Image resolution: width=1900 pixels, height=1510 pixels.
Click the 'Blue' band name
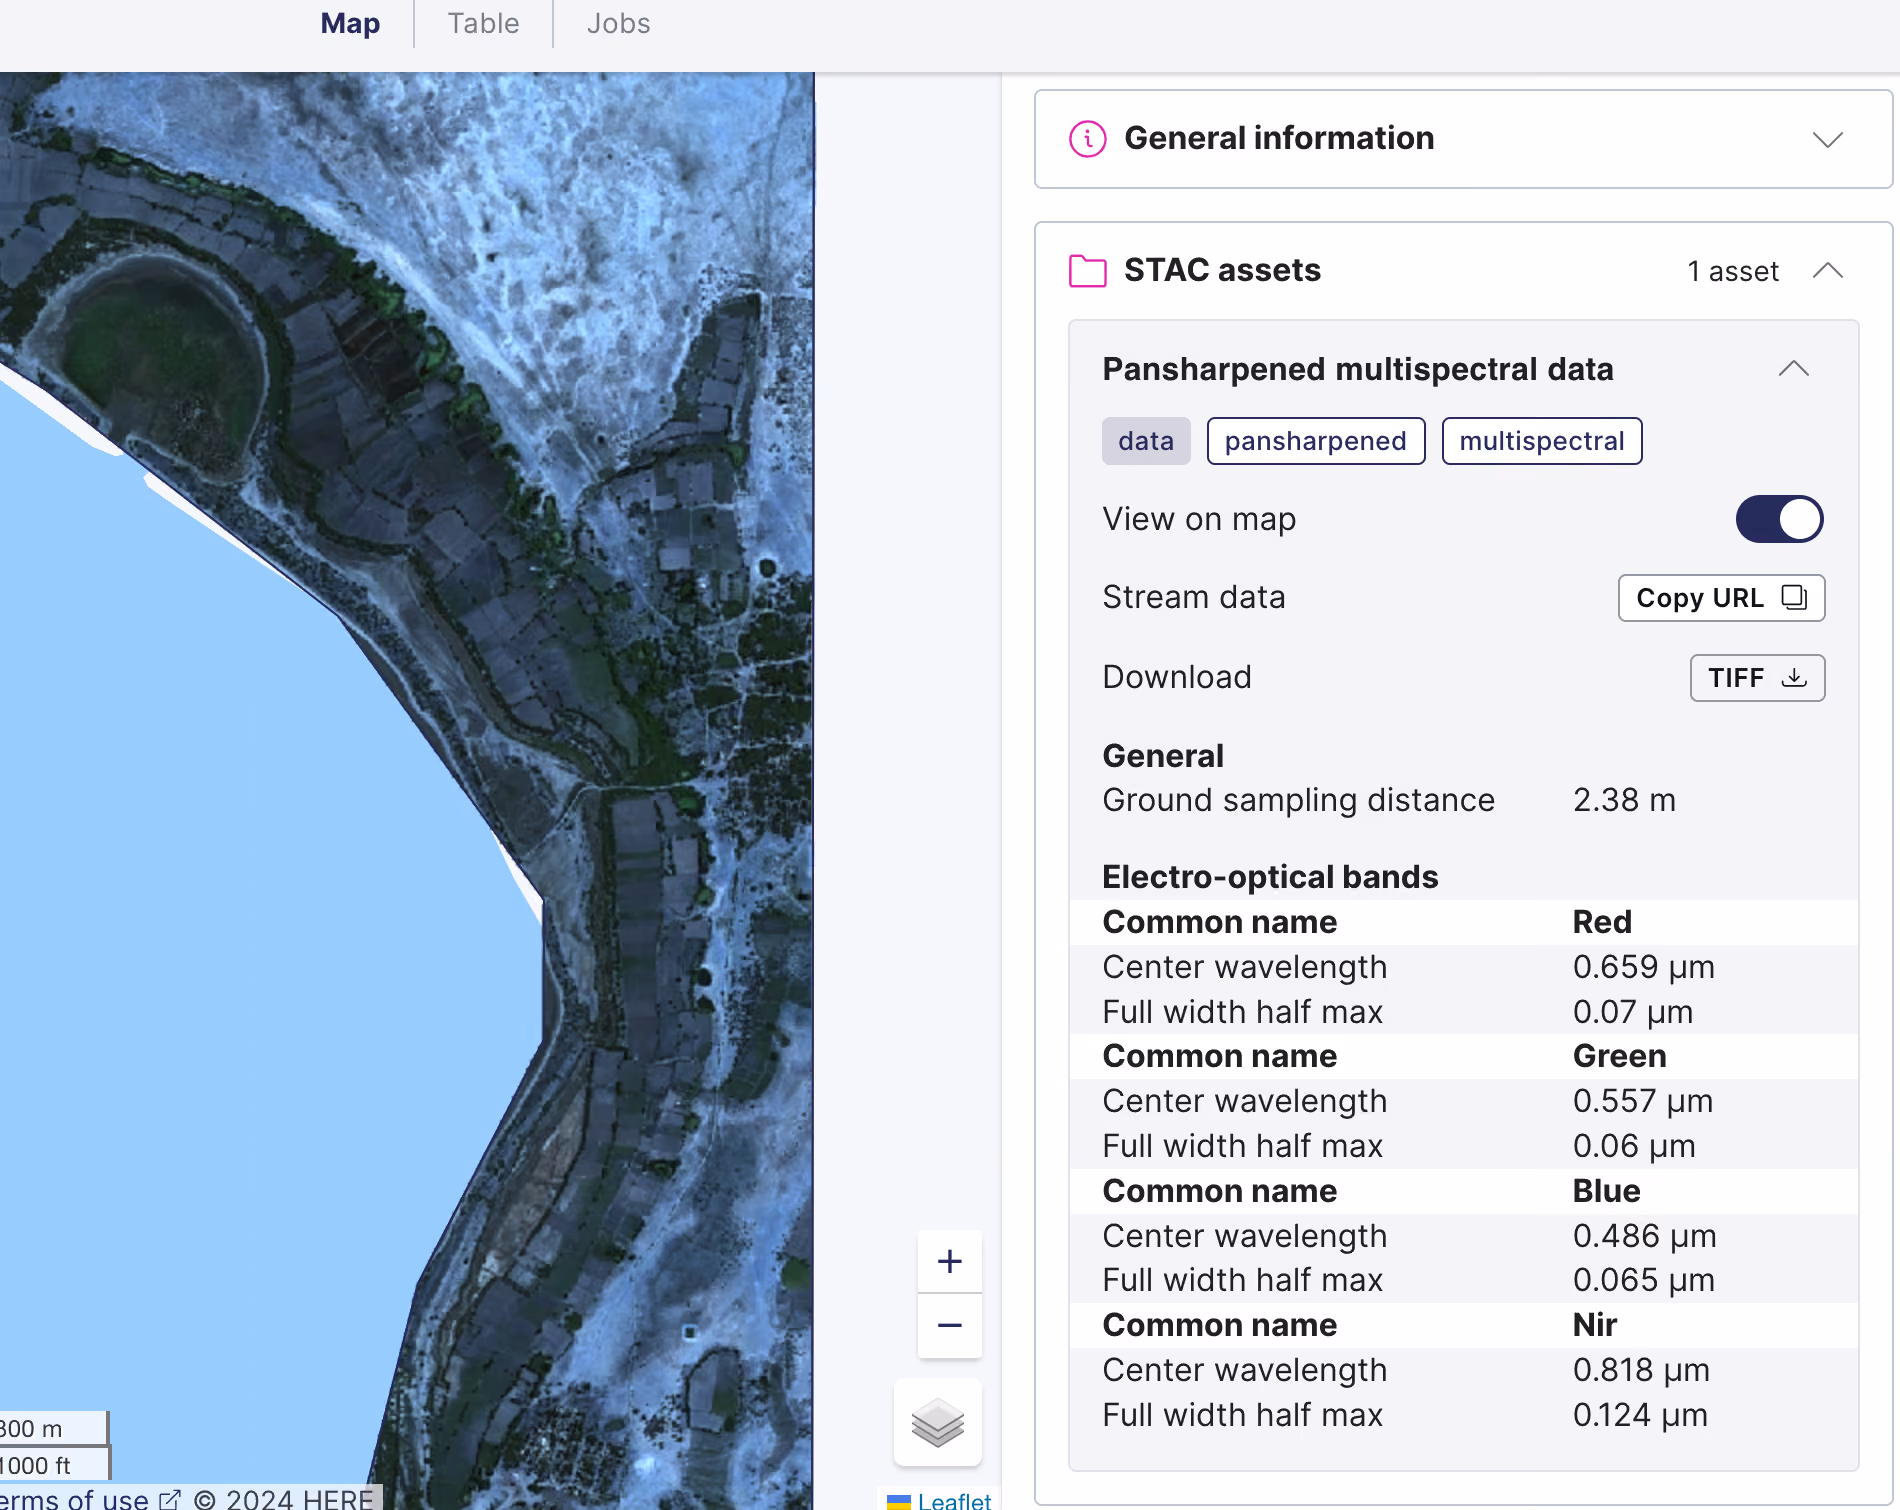tap(1607, 1191)
